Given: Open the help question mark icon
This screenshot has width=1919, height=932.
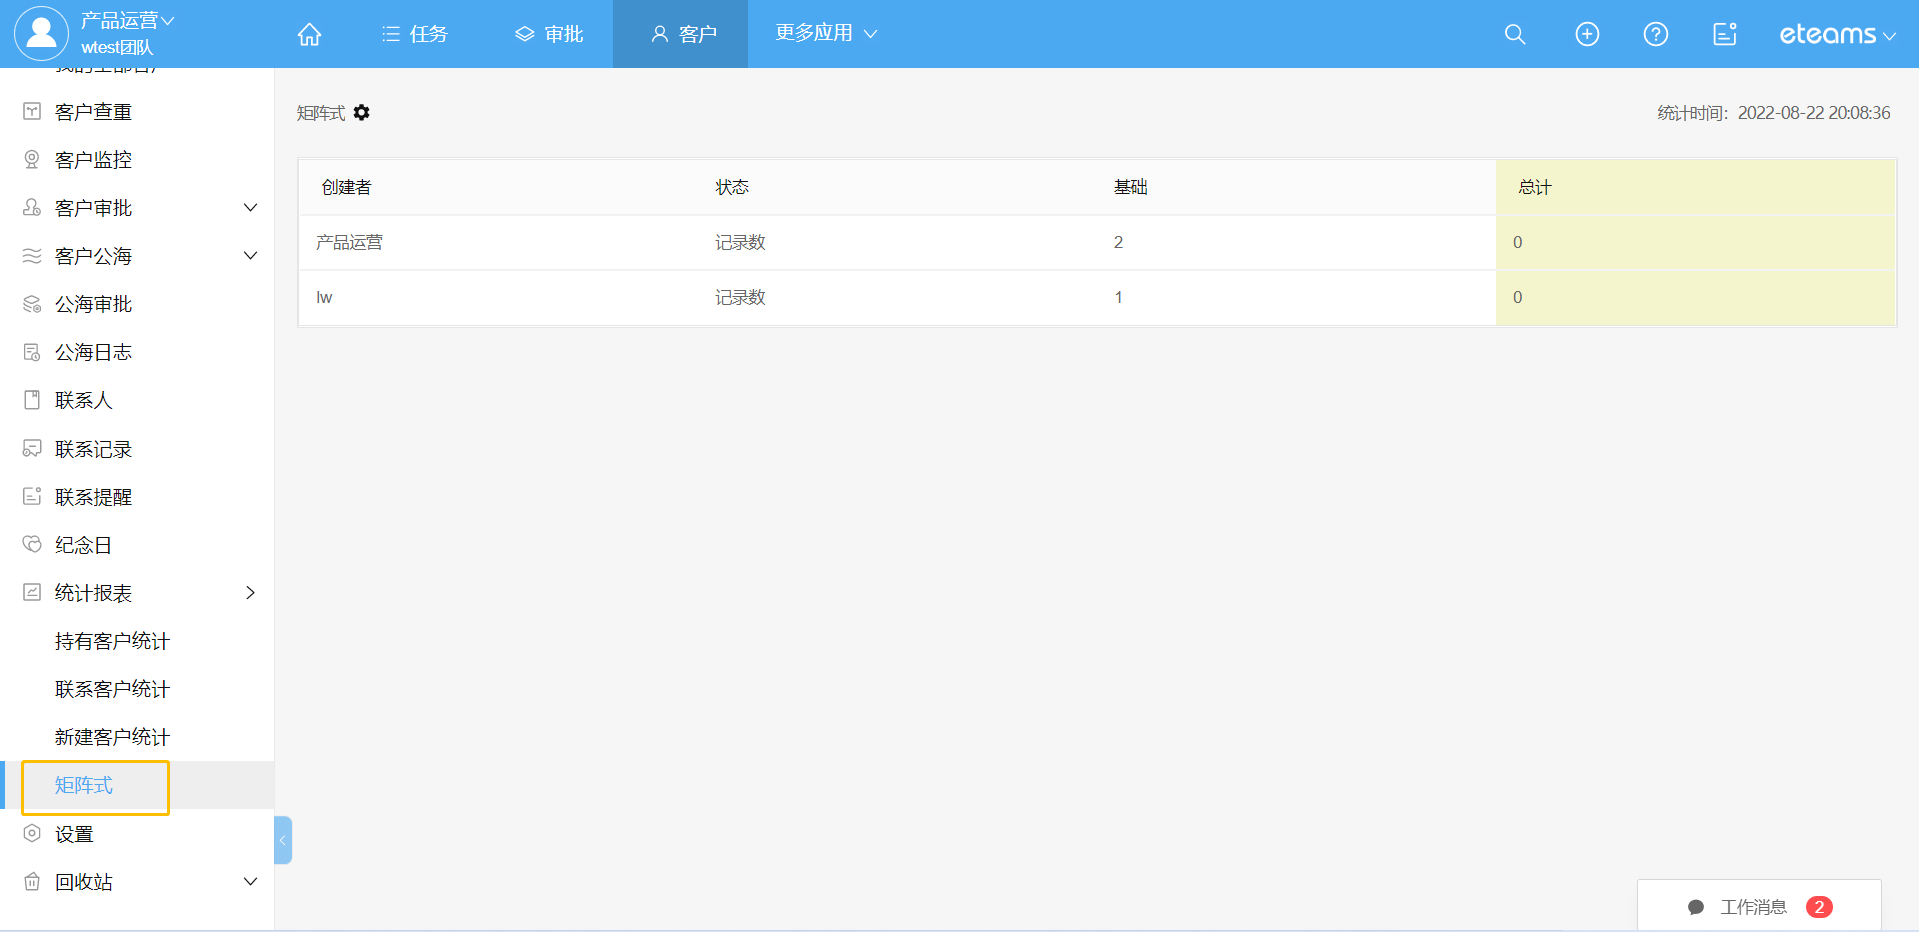Looking at the screenshot, I should (1656, 34).
